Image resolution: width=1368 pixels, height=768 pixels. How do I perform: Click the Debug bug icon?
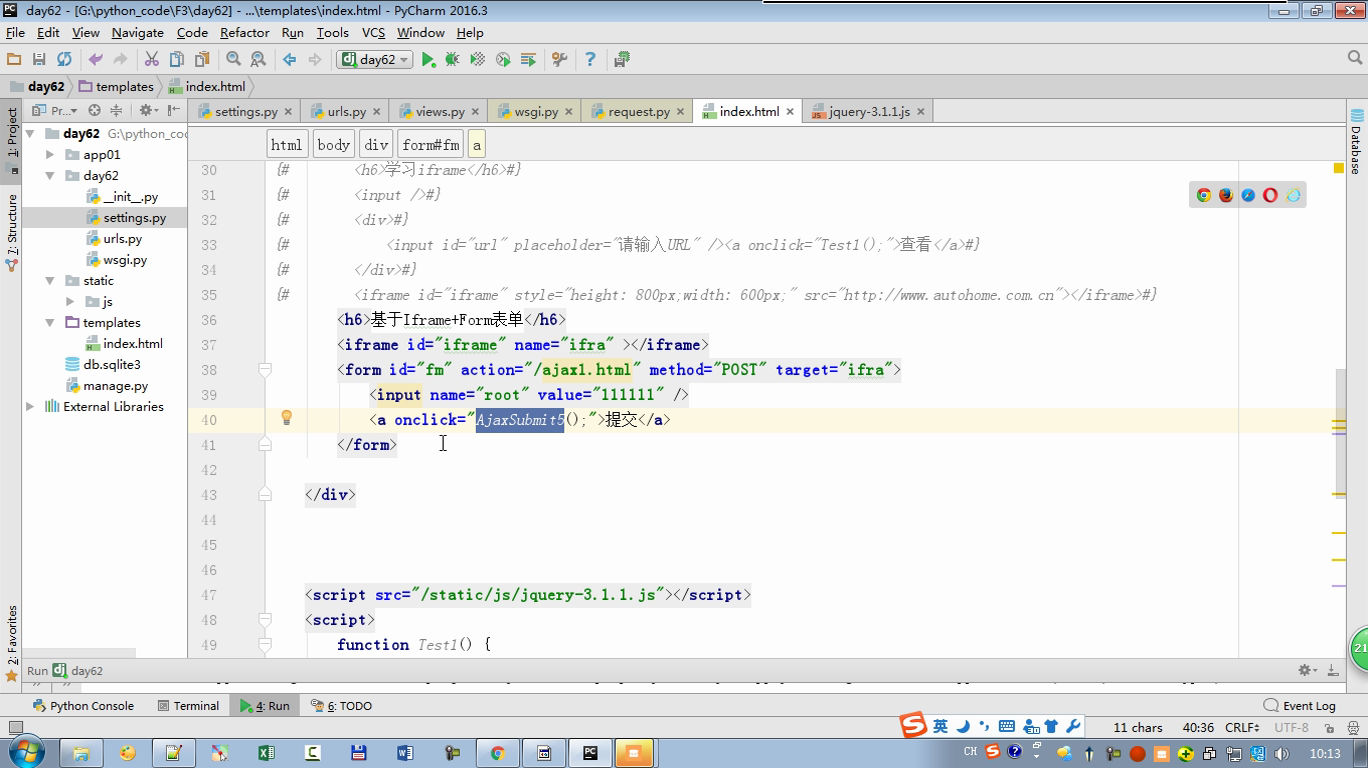pos(452,60)
